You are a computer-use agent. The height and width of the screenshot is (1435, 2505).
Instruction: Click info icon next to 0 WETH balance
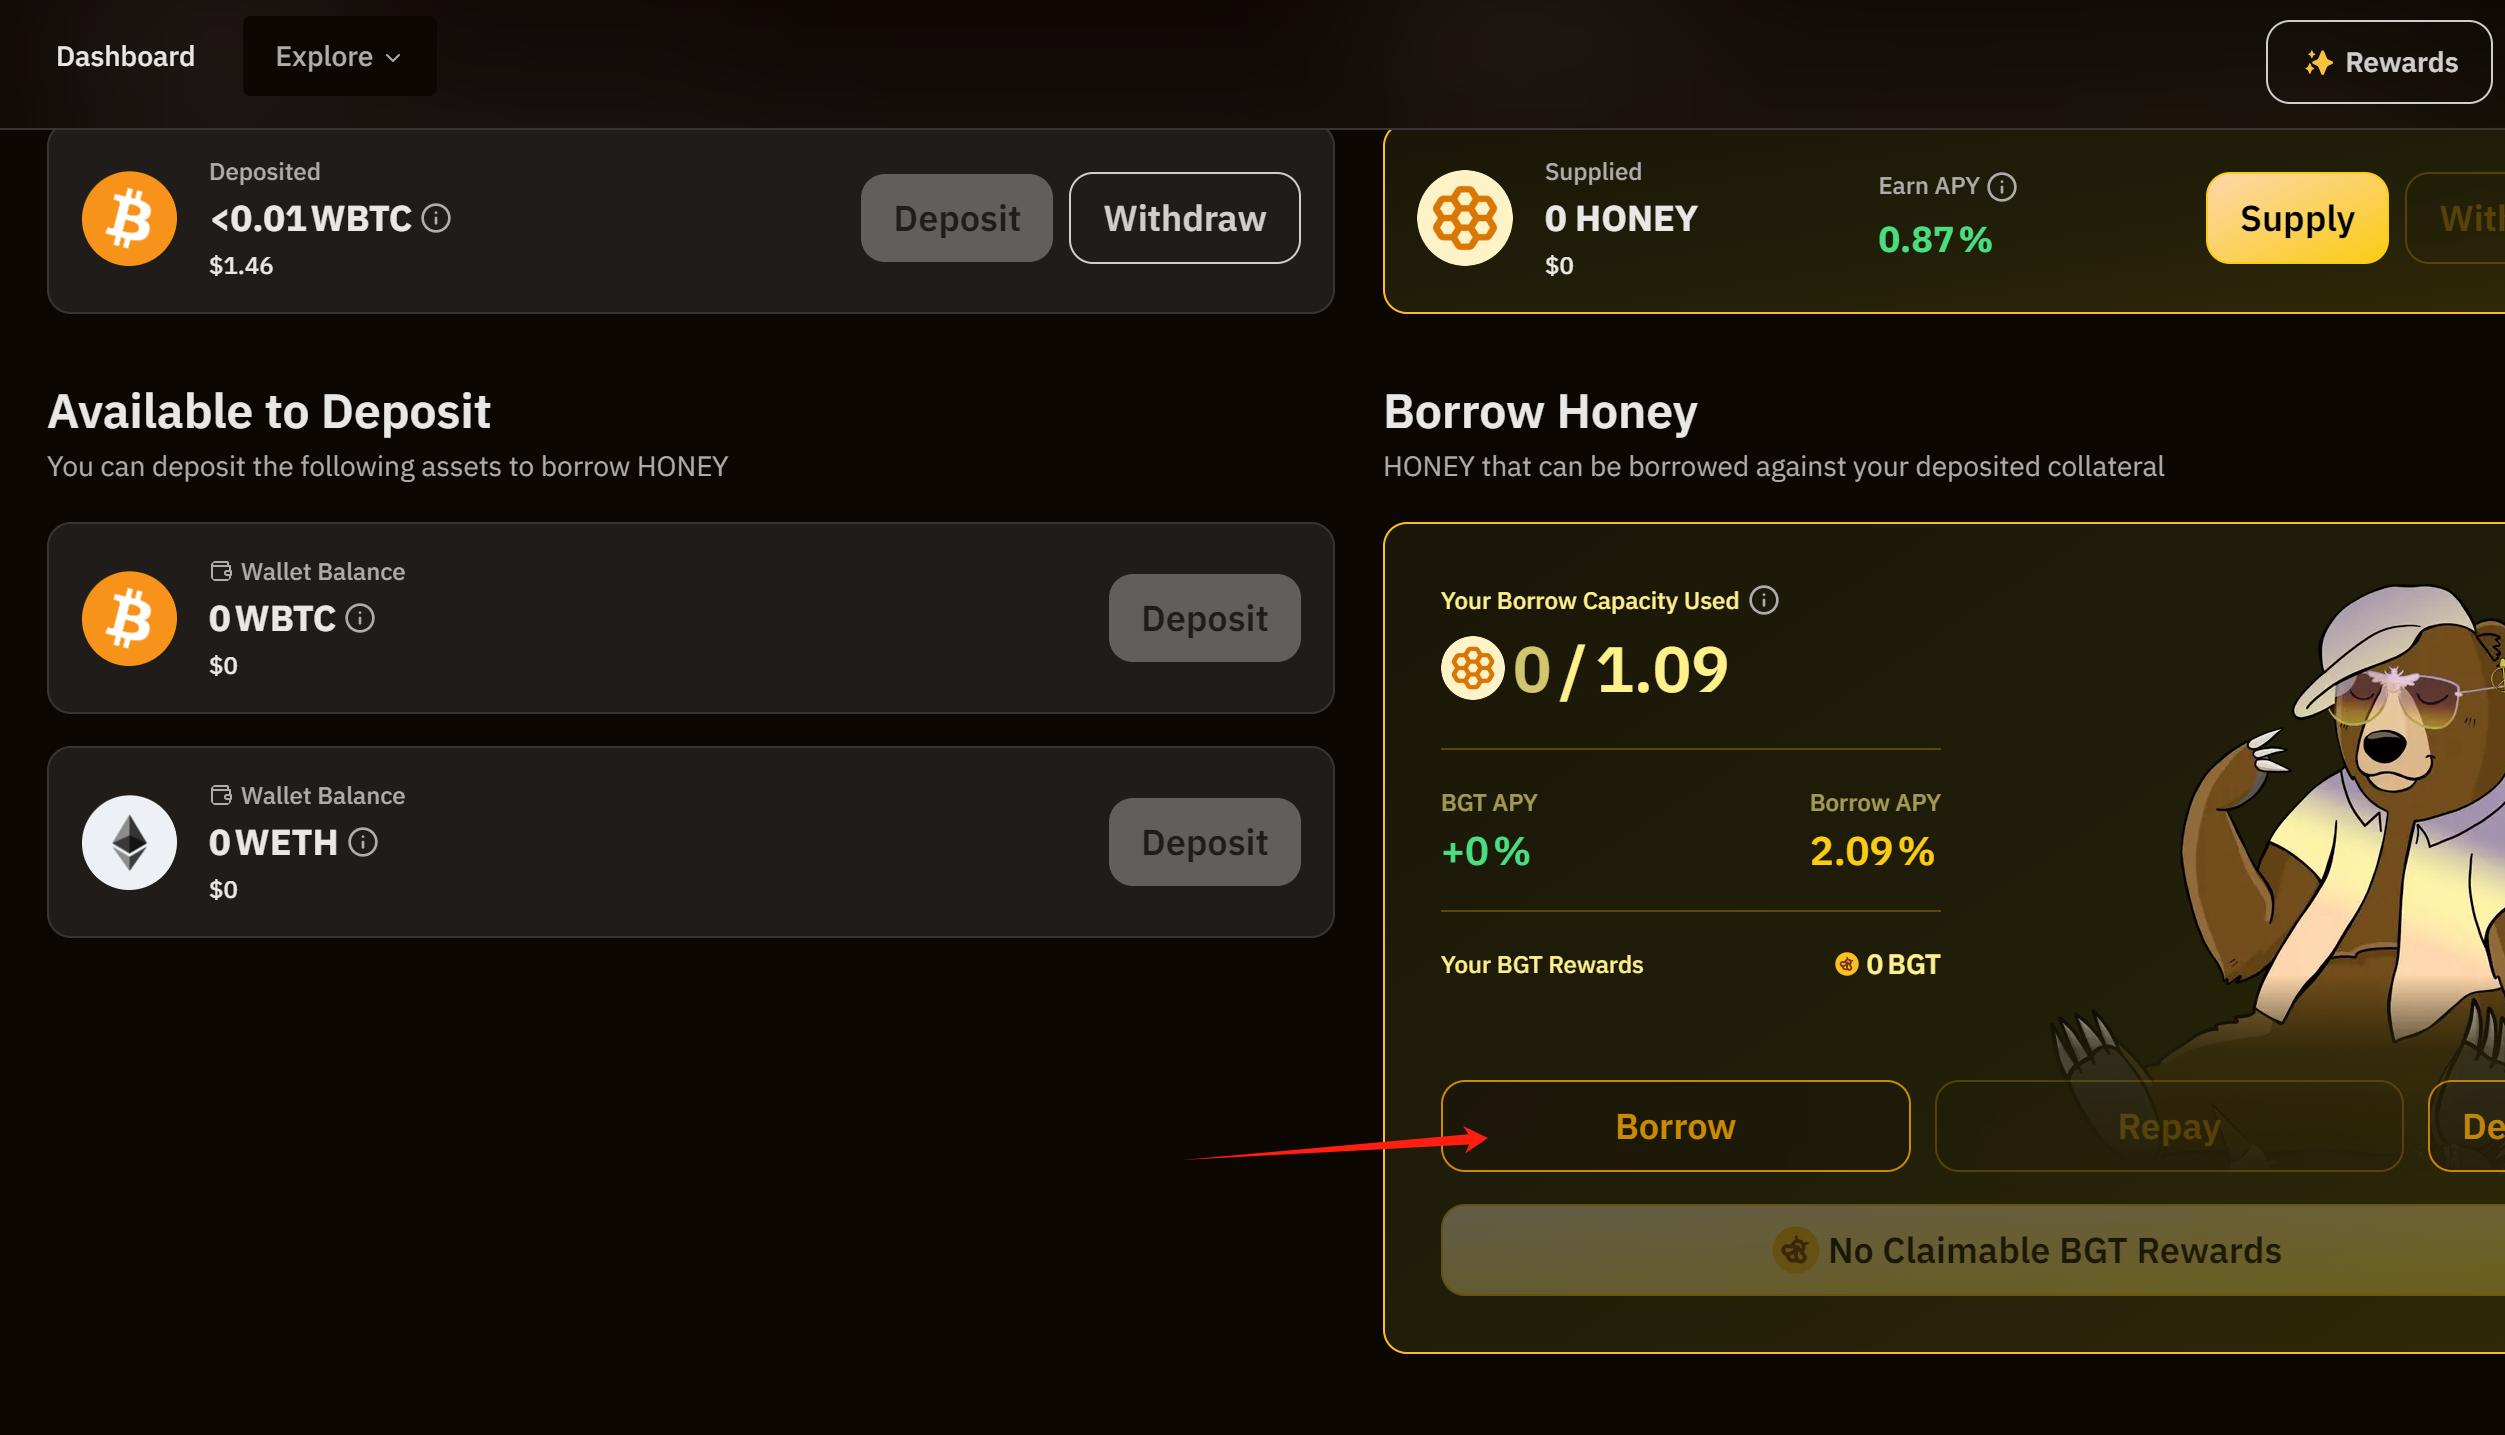(363, 843)
